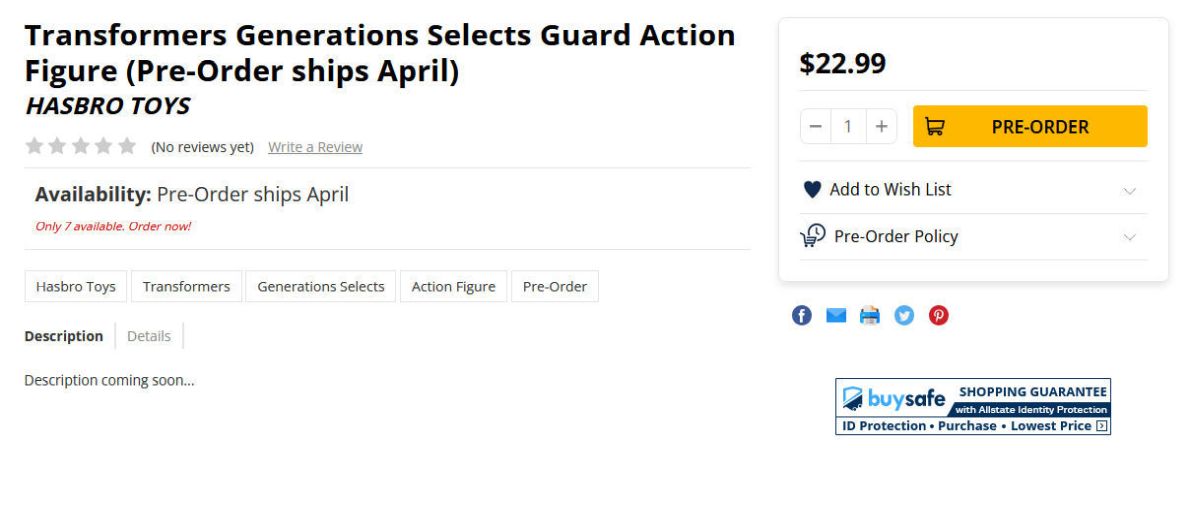The image size is (1200, 510).
Task: Open the Write a Review link
Action: point(315,147)
